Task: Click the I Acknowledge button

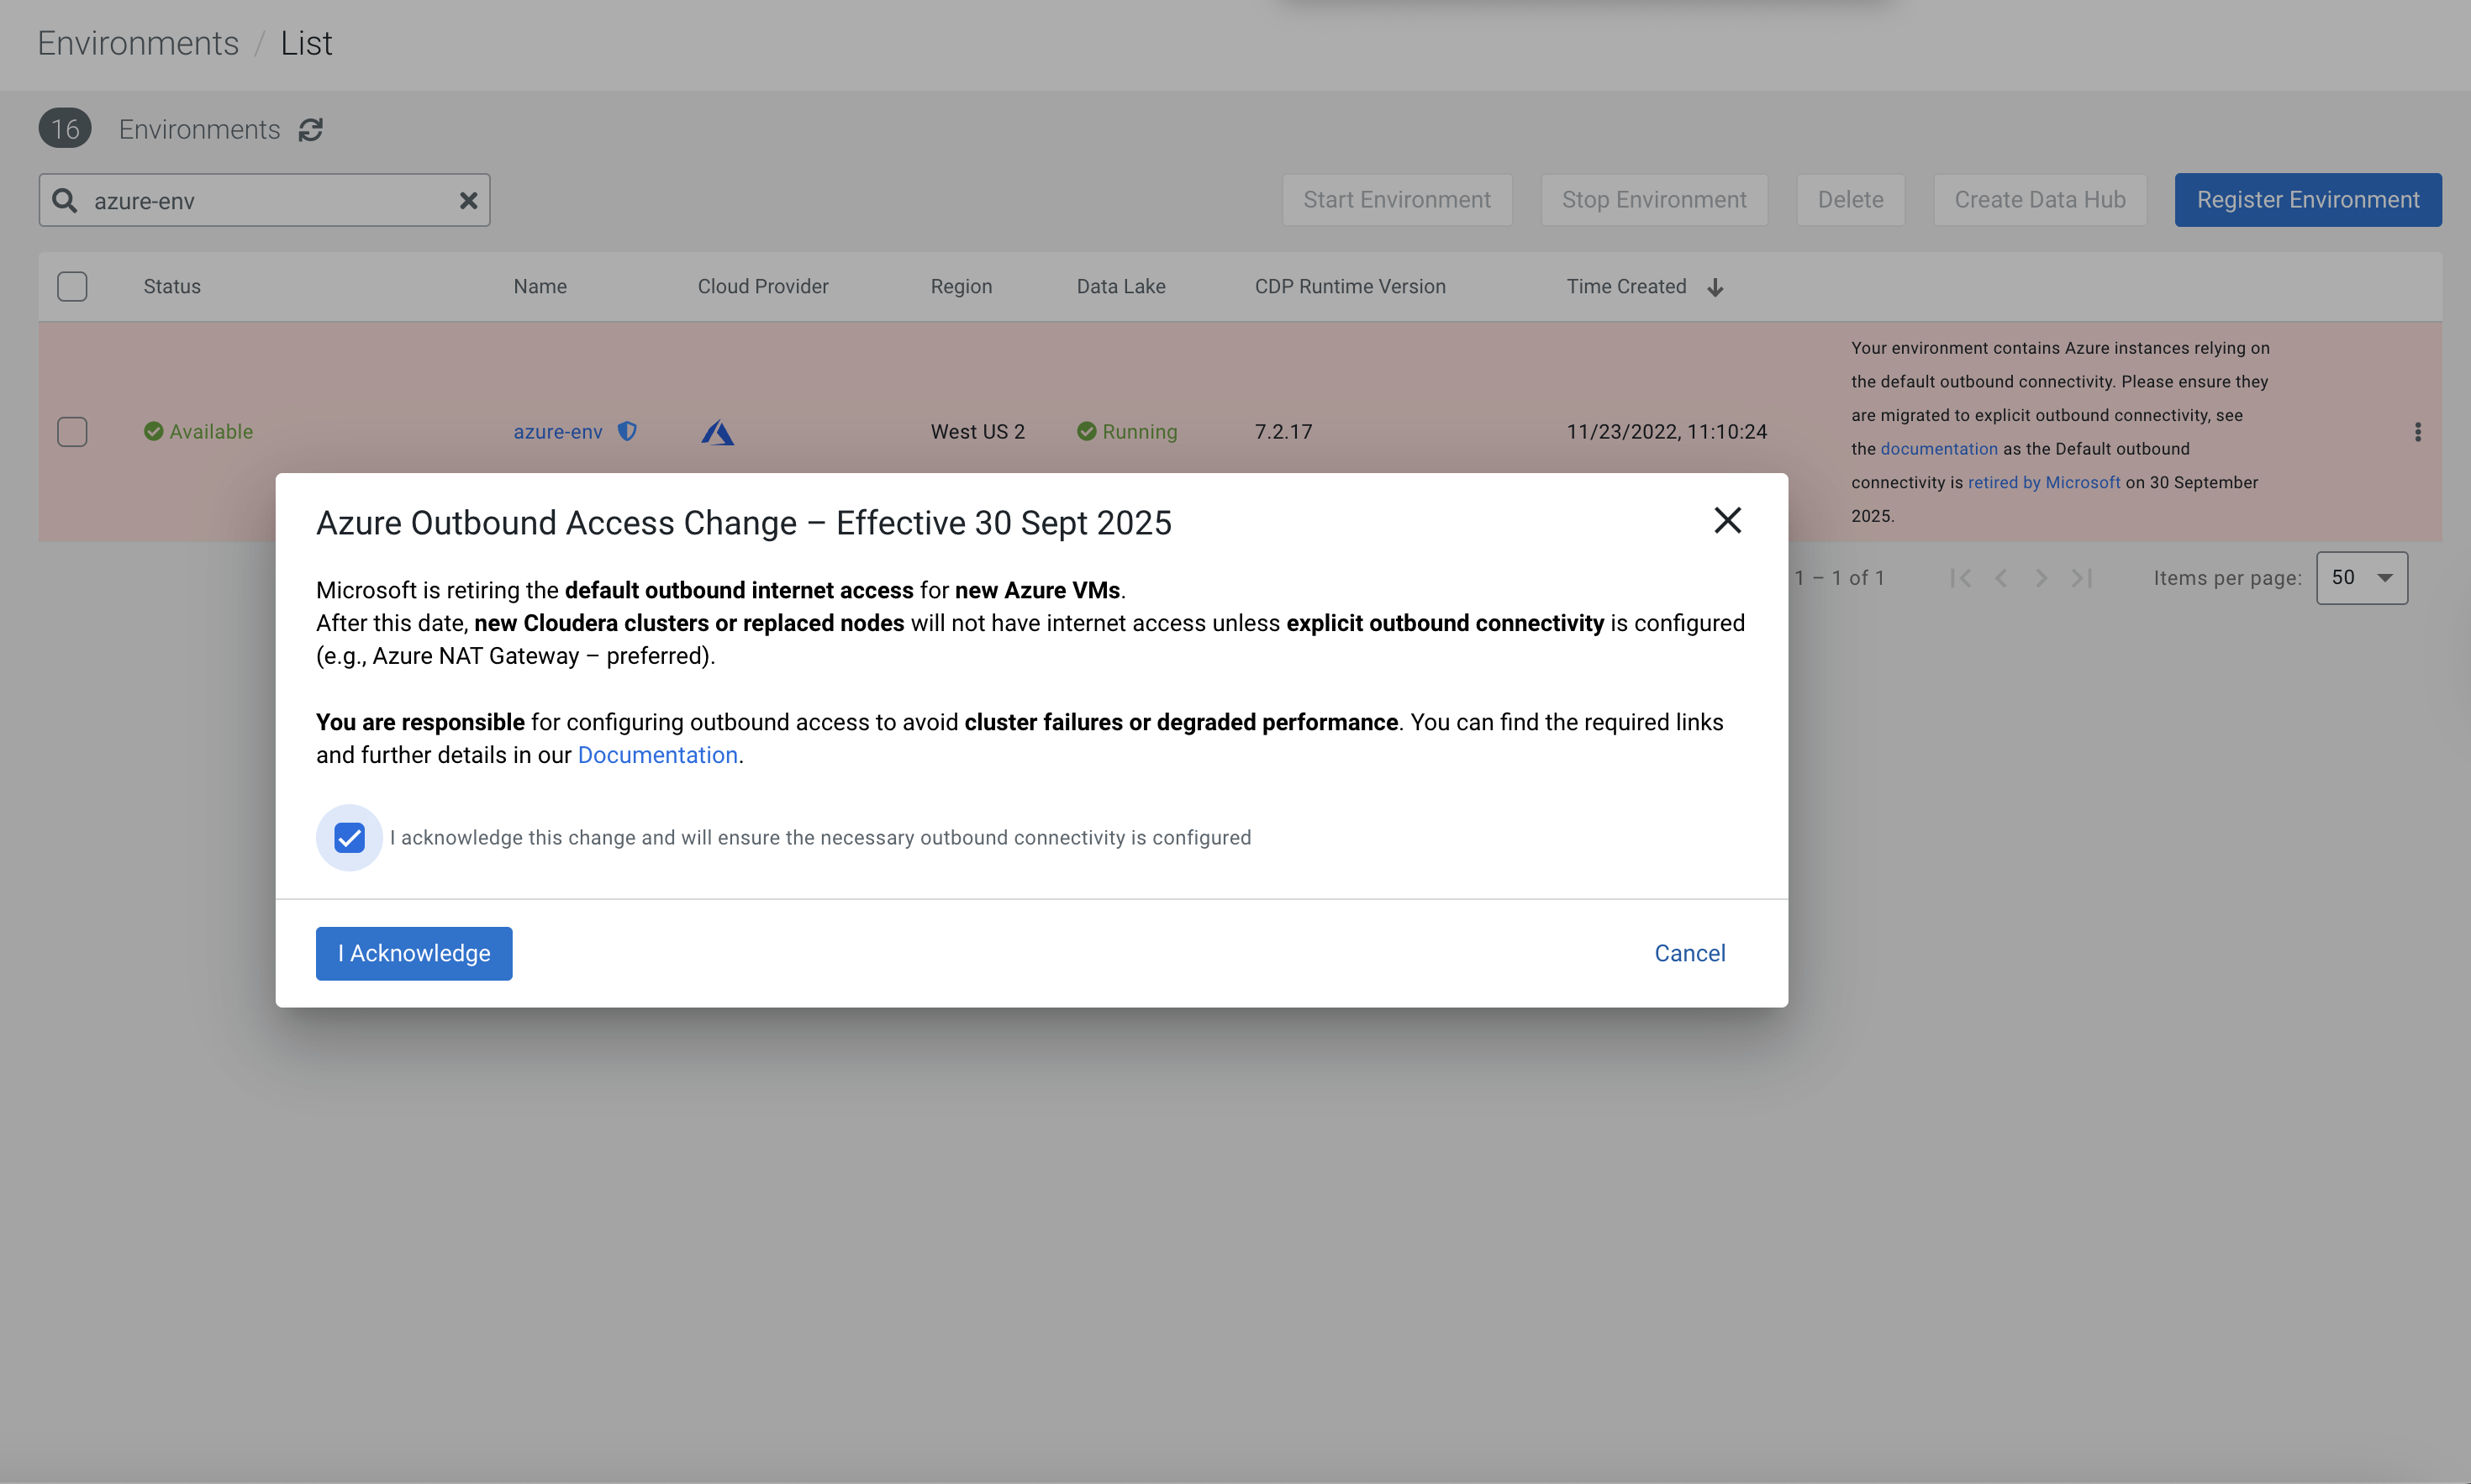Action: (414, 954)
